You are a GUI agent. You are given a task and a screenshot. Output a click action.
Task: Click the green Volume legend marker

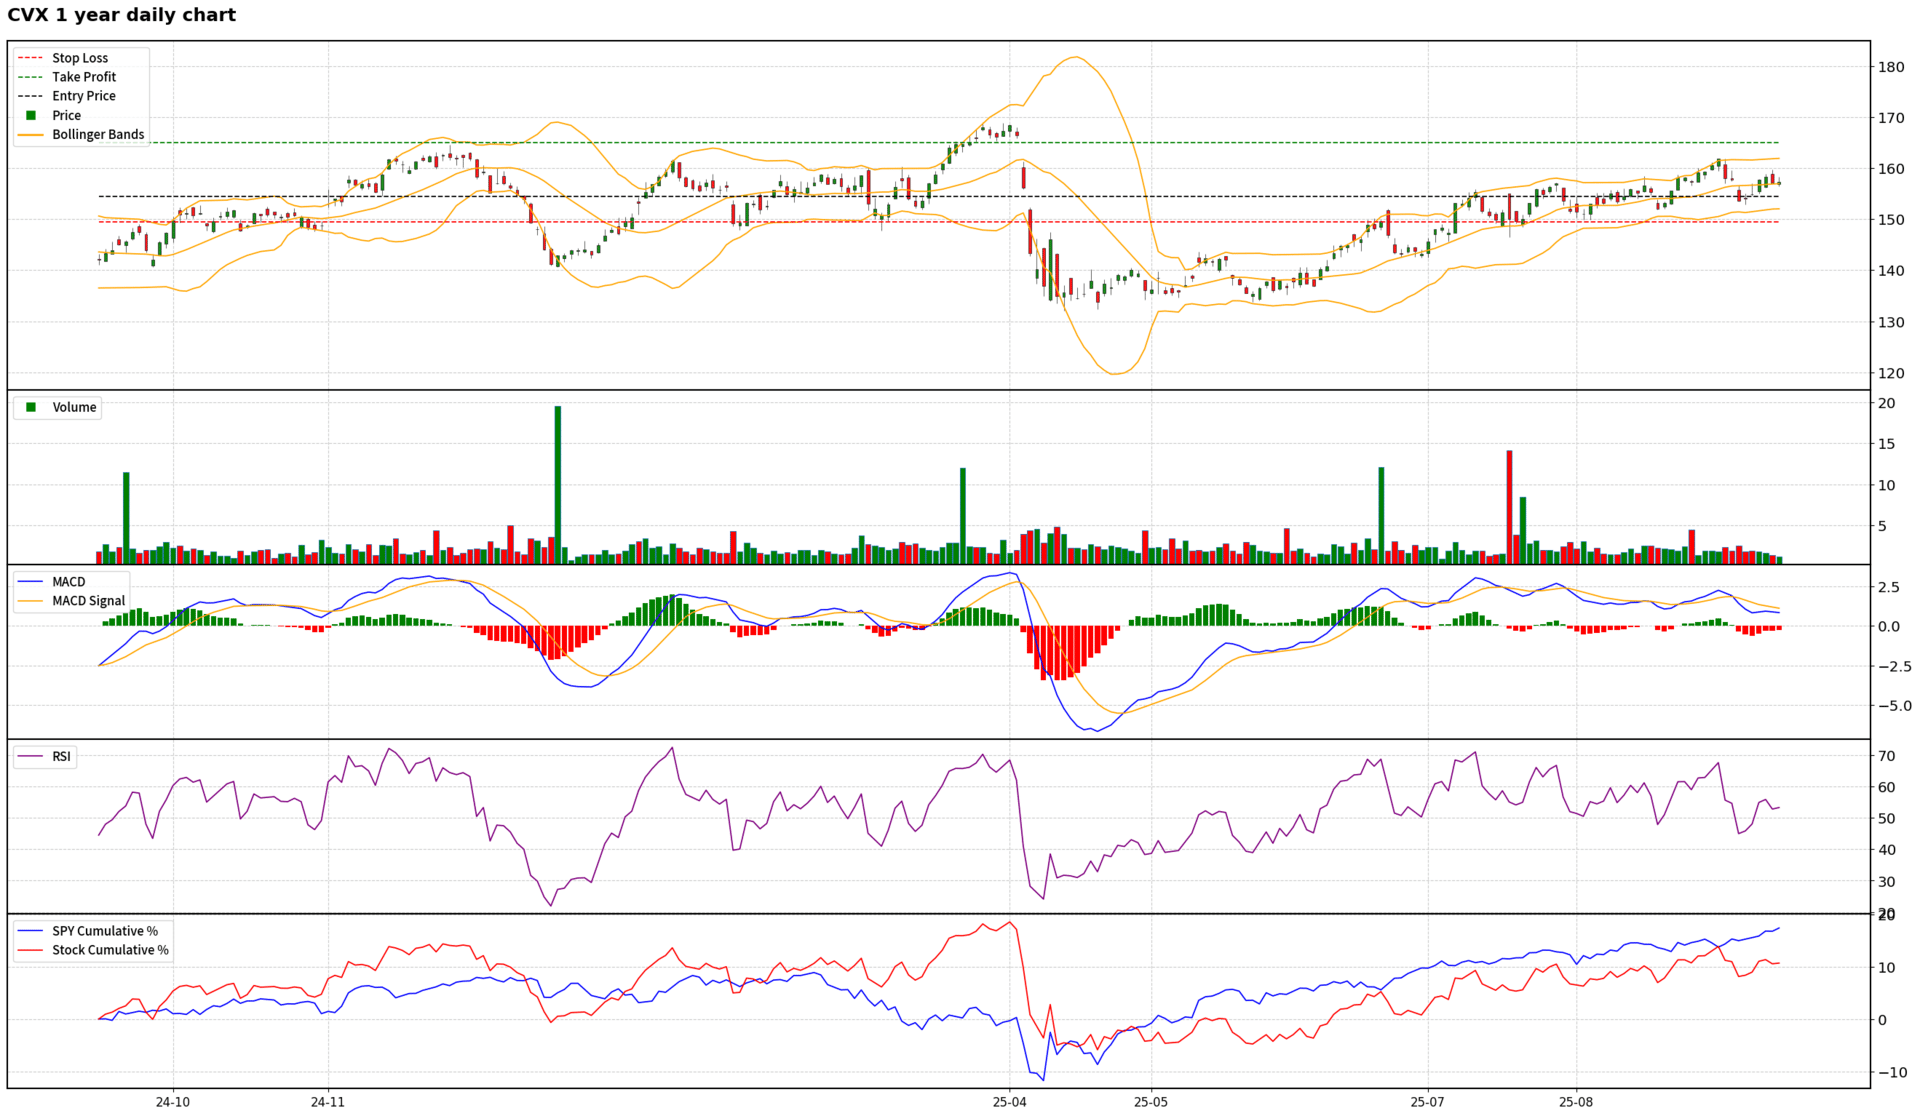31,407
